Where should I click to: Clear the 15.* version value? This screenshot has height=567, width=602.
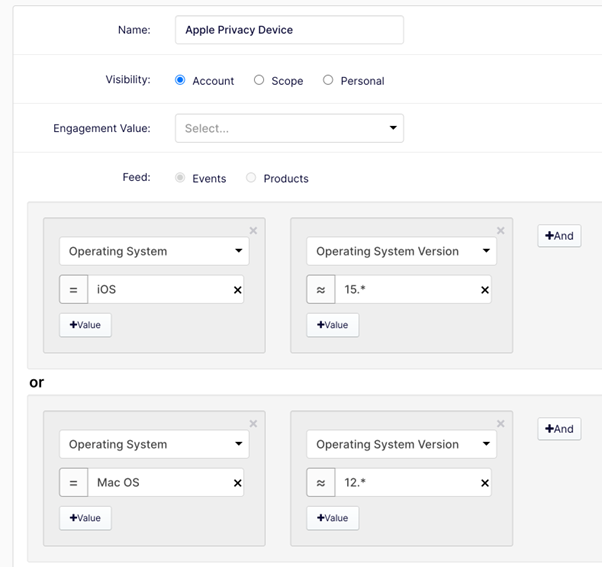(x=485, y=290)
